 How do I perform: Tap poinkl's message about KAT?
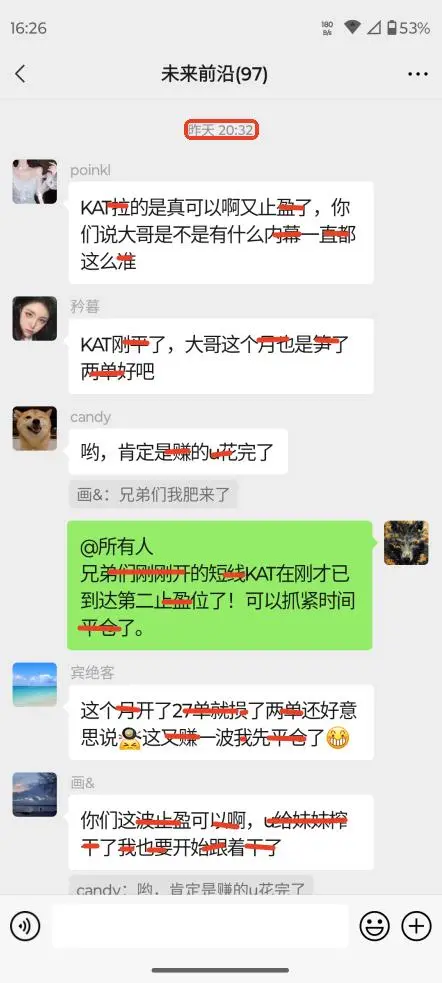[221, 233]
